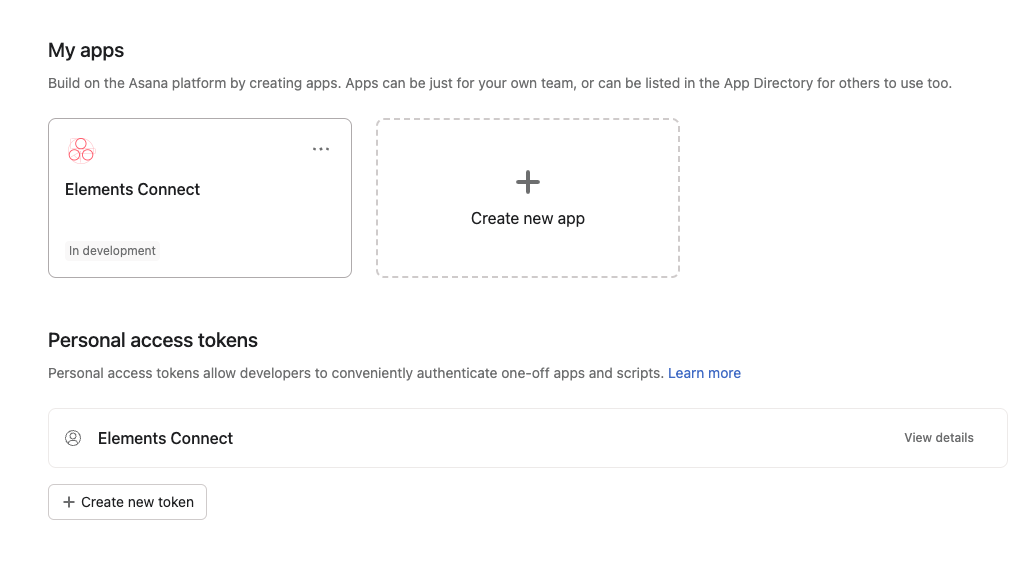Click the My apps description paragraph

tap(400, 83)
